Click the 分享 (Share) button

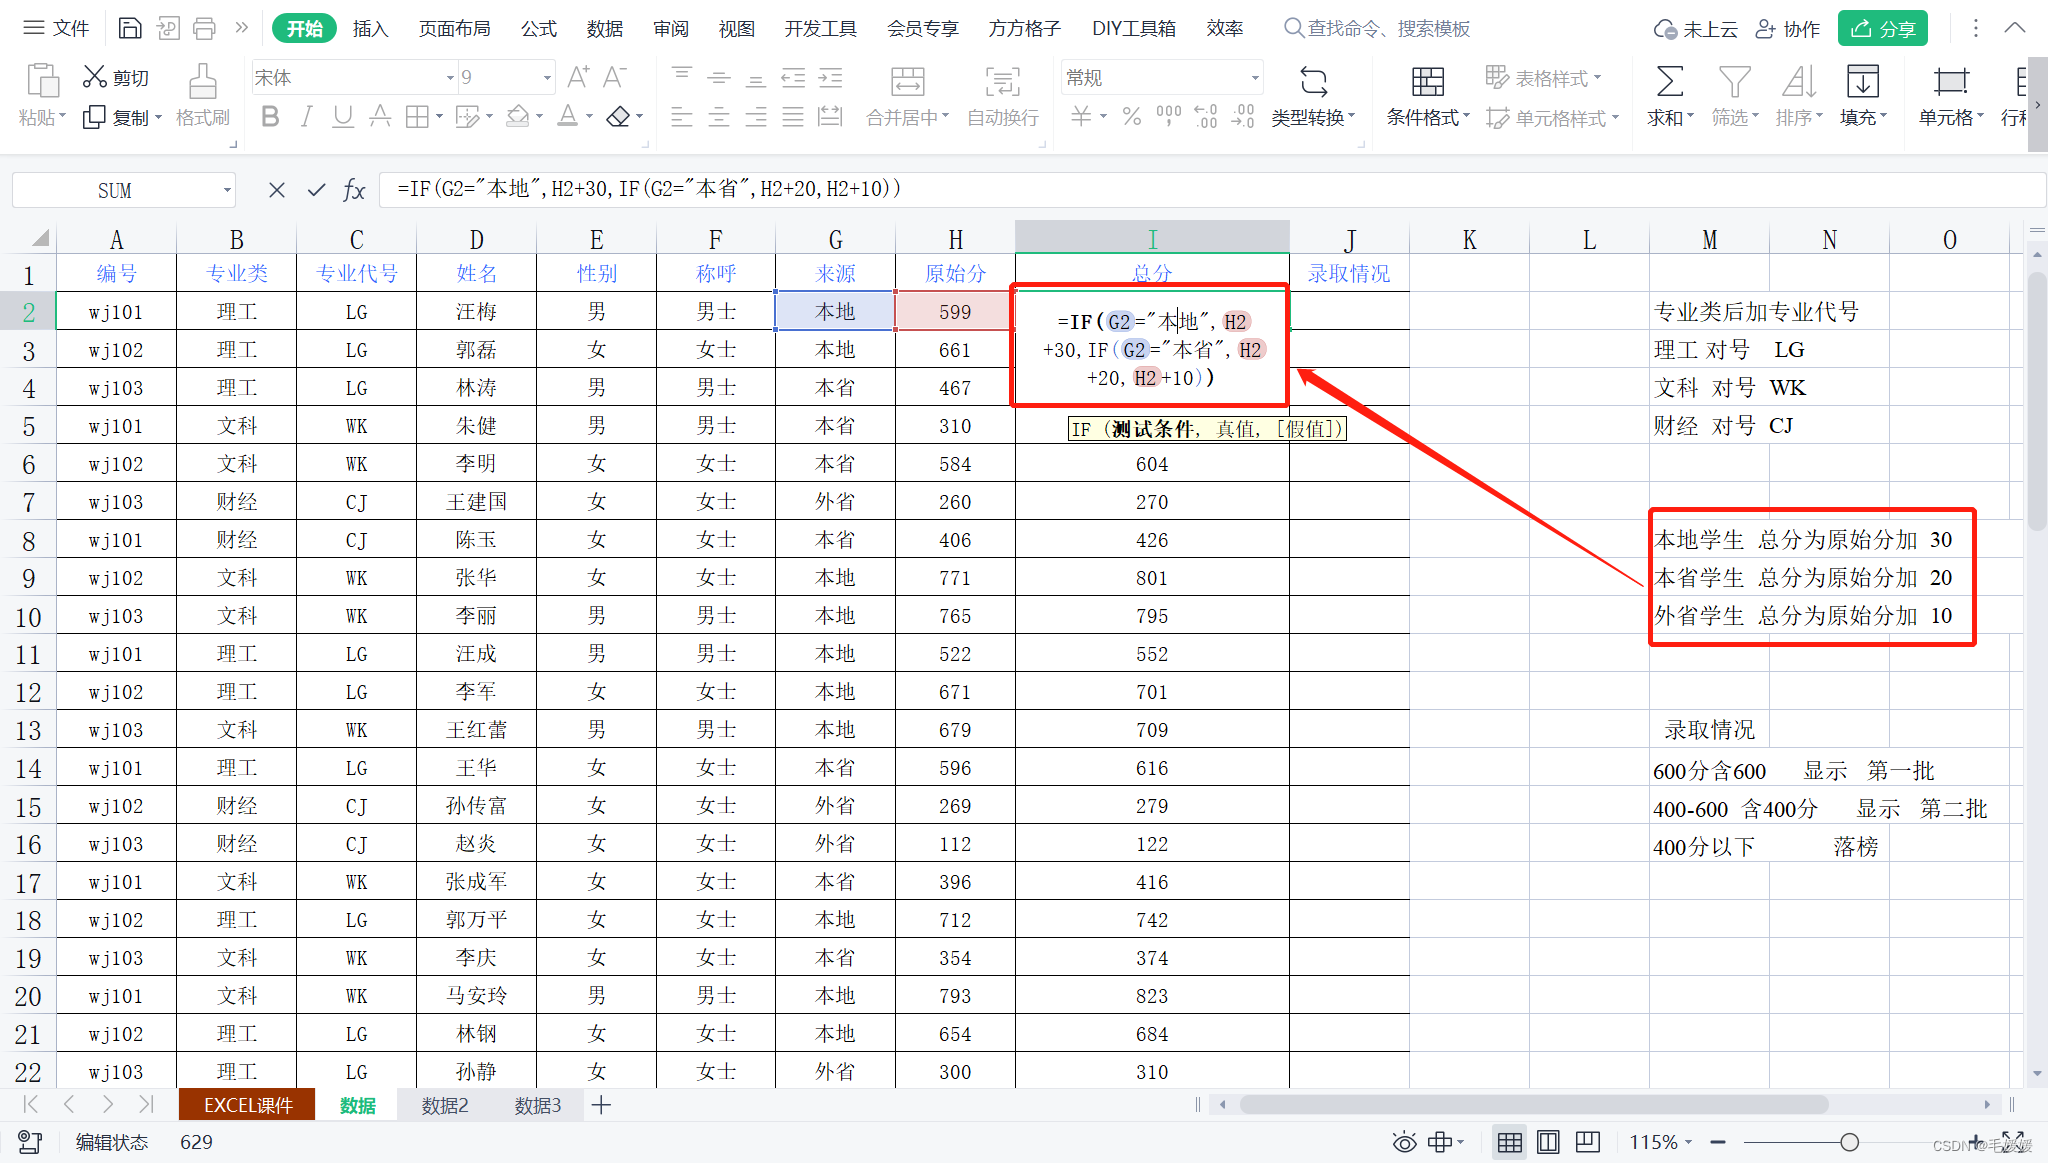[x=1882, y=29]
